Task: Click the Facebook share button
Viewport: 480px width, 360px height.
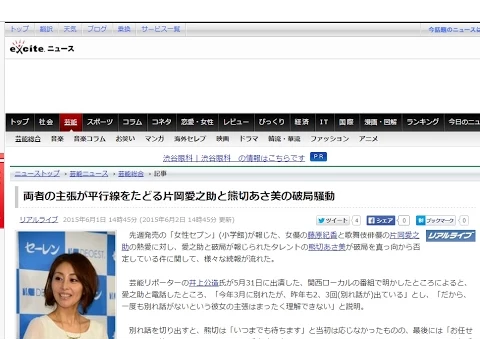Action: (x=381, y=220)
